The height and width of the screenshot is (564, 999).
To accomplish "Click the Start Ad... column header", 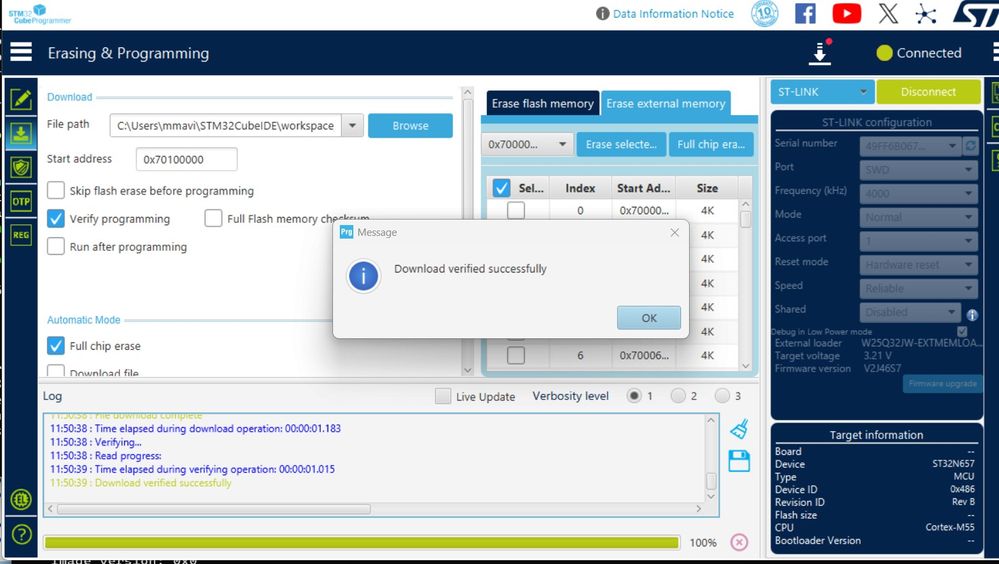I will [643, 188].
